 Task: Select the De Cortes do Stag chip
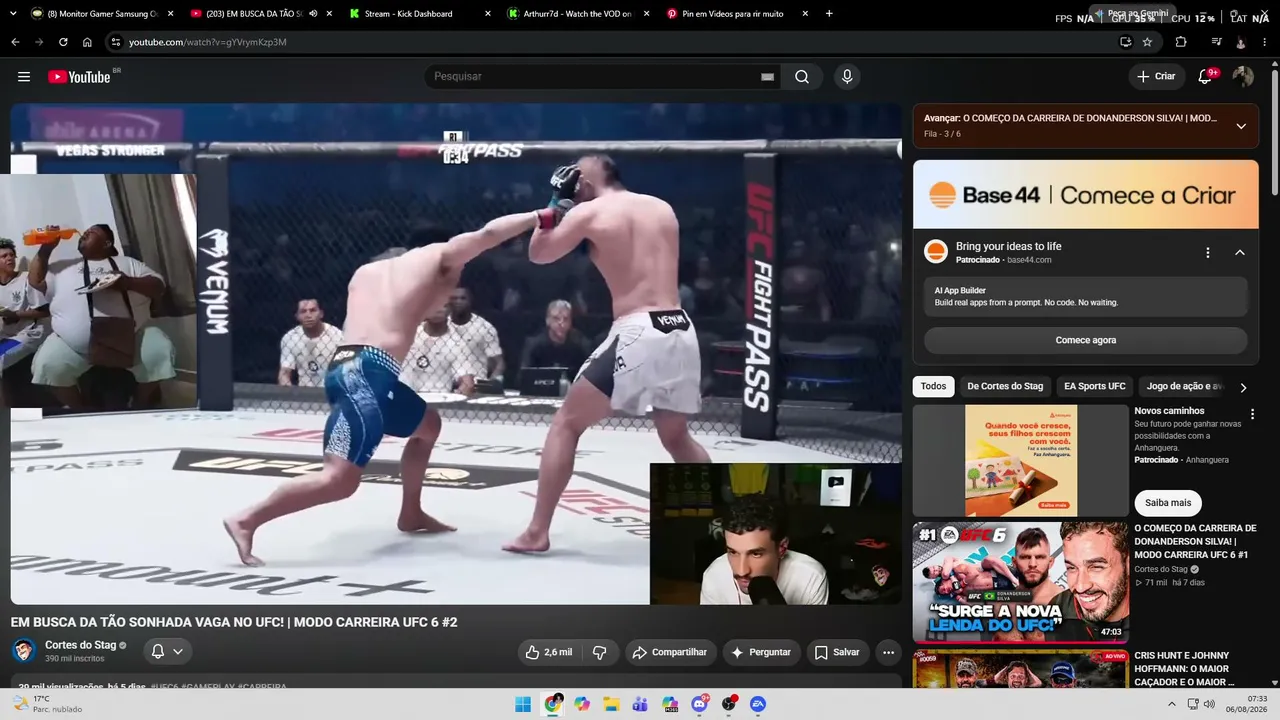tap(1005, 386)
